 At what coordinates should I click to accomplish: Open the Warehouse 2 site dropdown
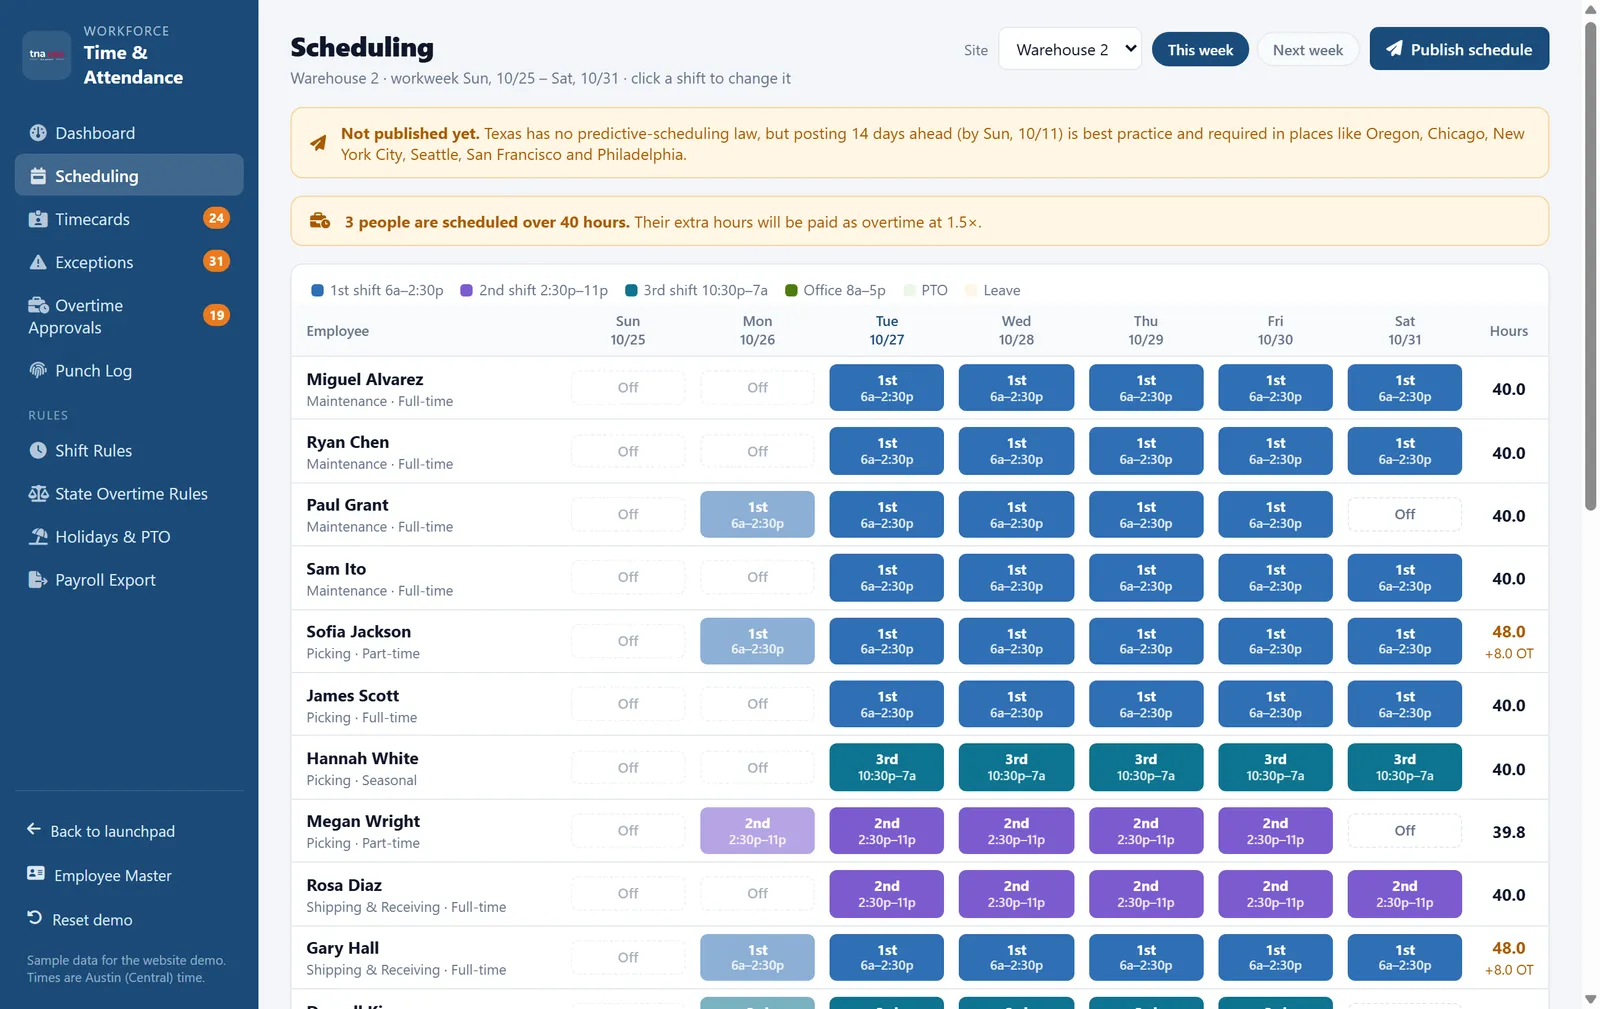[1070, 49]
